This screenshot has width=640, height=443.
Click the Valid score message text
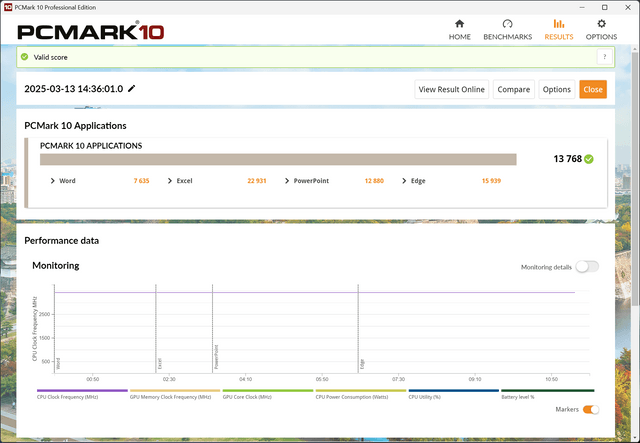click(50, 57)
